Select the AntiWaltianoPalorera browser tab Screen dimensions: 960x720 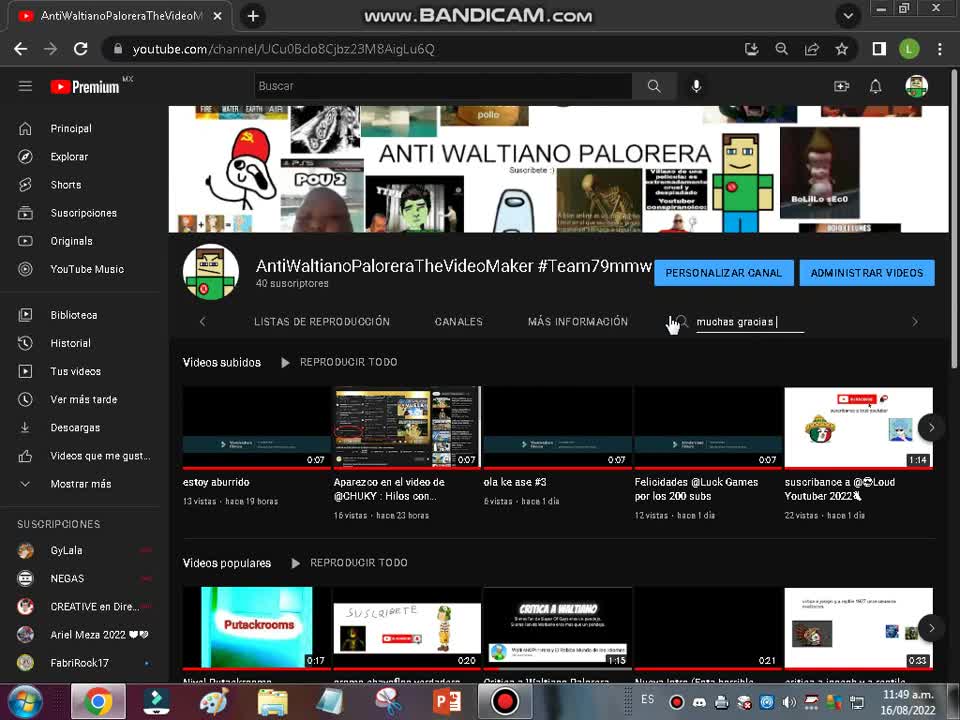tap(120, 16)
